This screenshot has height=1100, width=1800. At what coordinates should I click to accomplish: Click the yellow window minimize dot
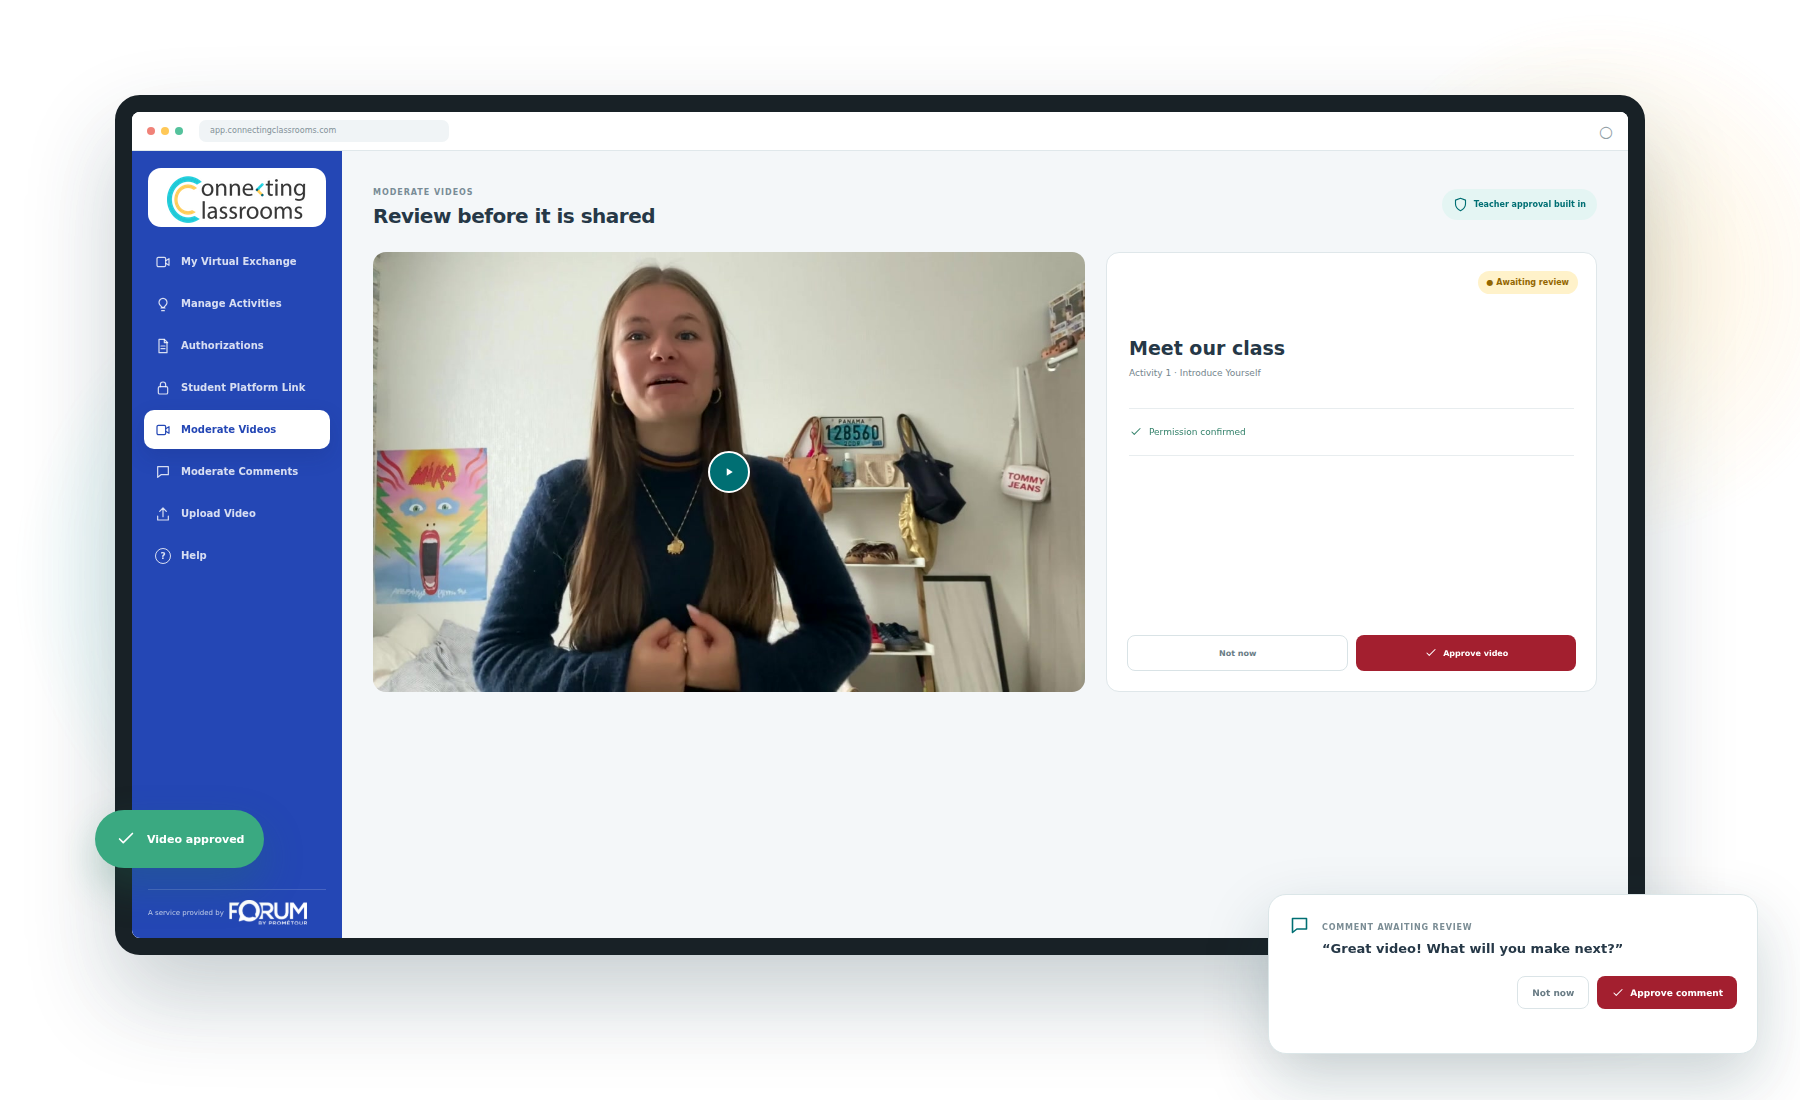(165, 131)
